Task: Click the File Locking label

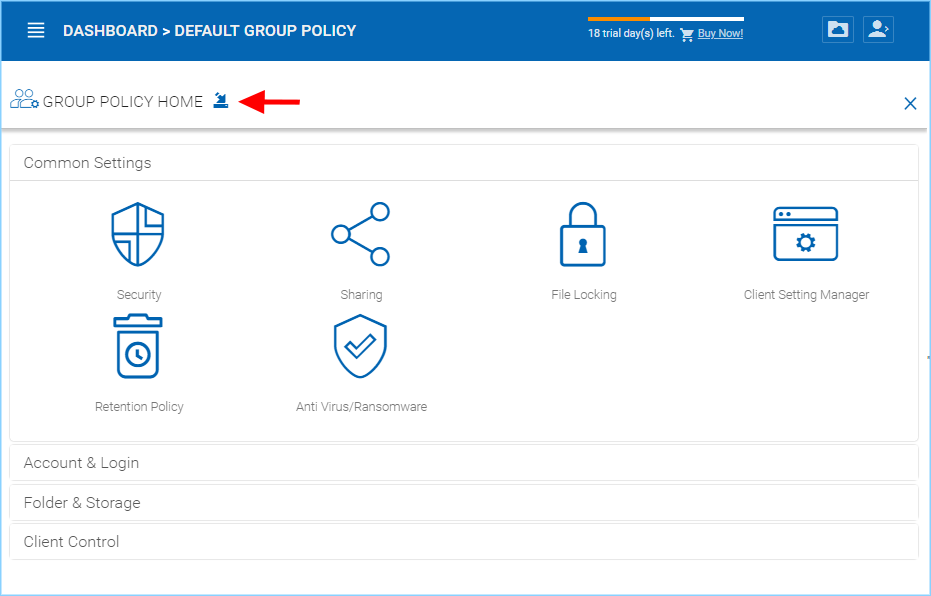Action: click(584, 294)
